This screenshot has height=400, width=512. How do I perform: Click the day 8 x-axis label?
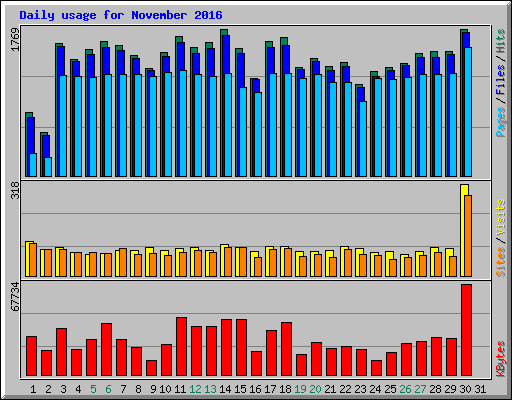(138, 389)
